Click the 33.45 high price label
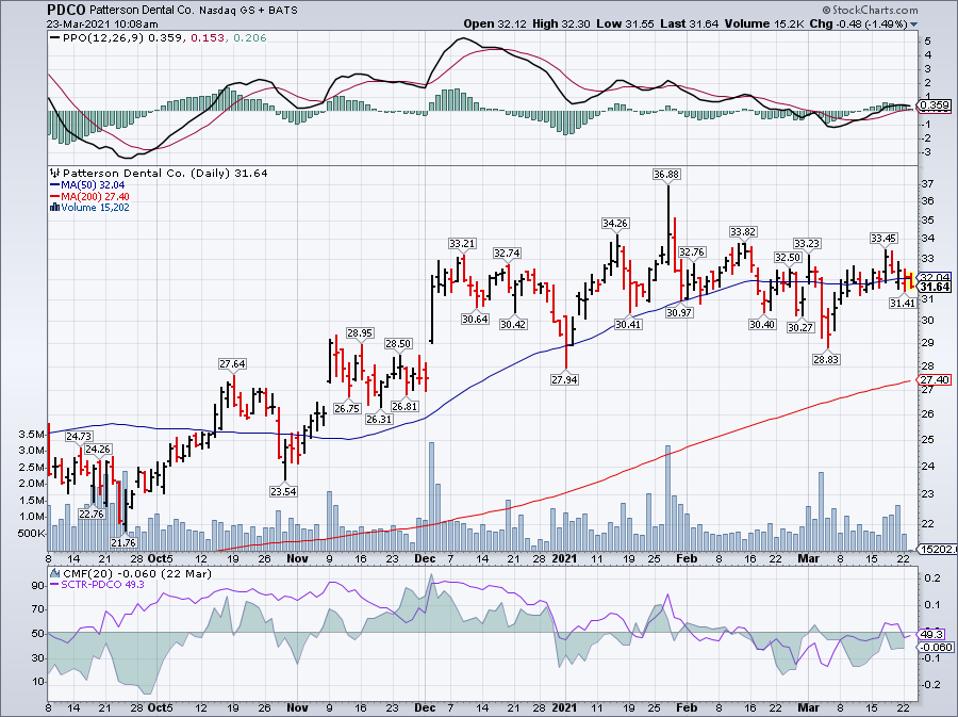 [x=883, y=238]
